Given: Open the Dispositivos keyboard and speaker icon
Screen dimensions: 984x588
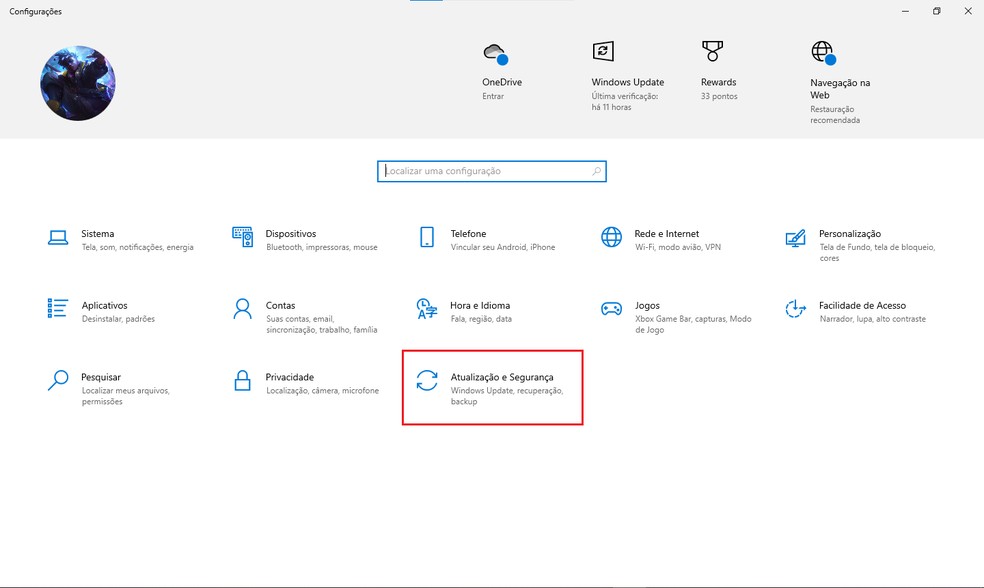Looking at the screenshot, I should pyautogui.click(x=242, y=237).
